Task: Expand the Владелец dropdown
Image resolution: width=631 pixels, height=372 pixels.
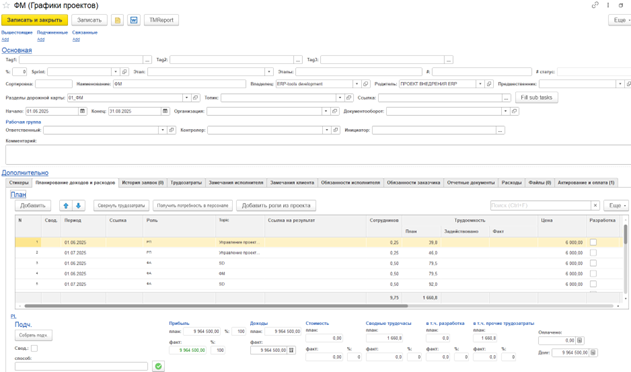Action: (357, 84)
